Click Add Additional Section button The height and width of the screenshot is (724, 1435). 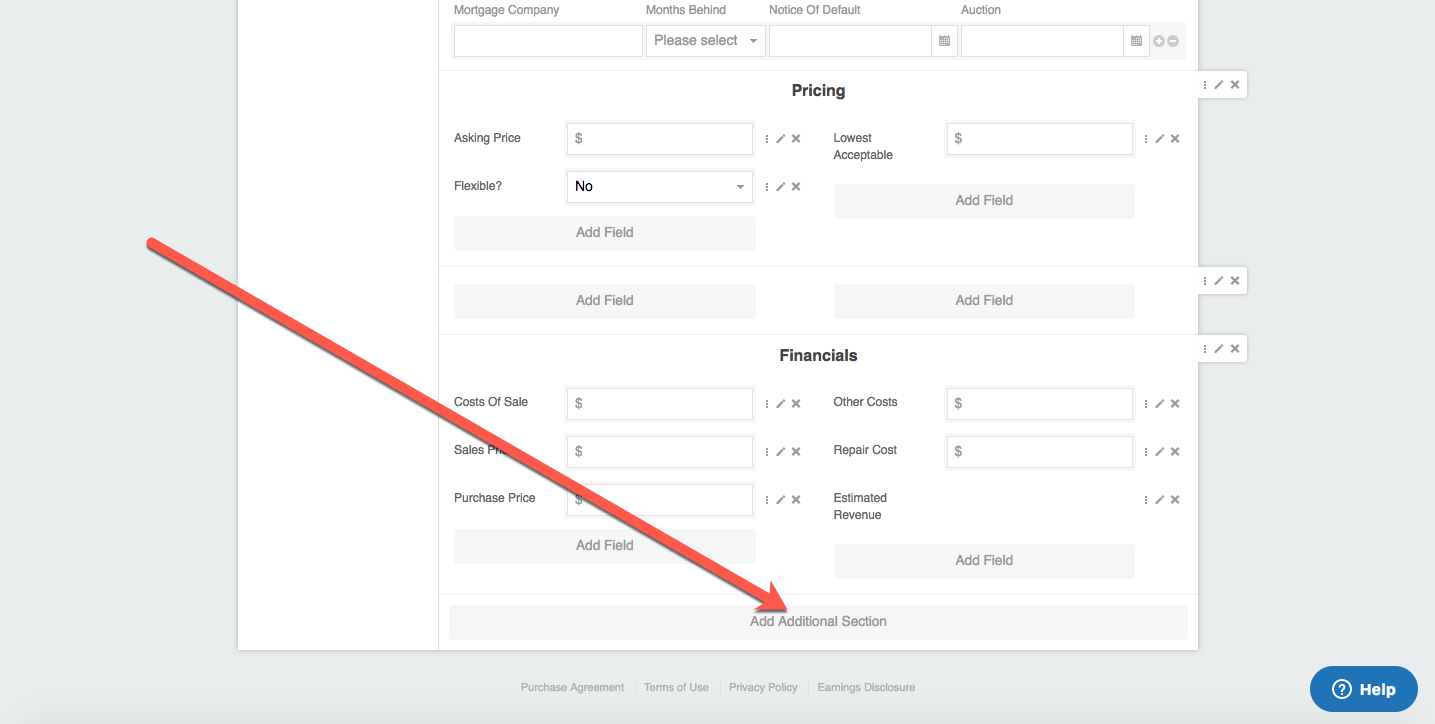click(x=818, y=622)
